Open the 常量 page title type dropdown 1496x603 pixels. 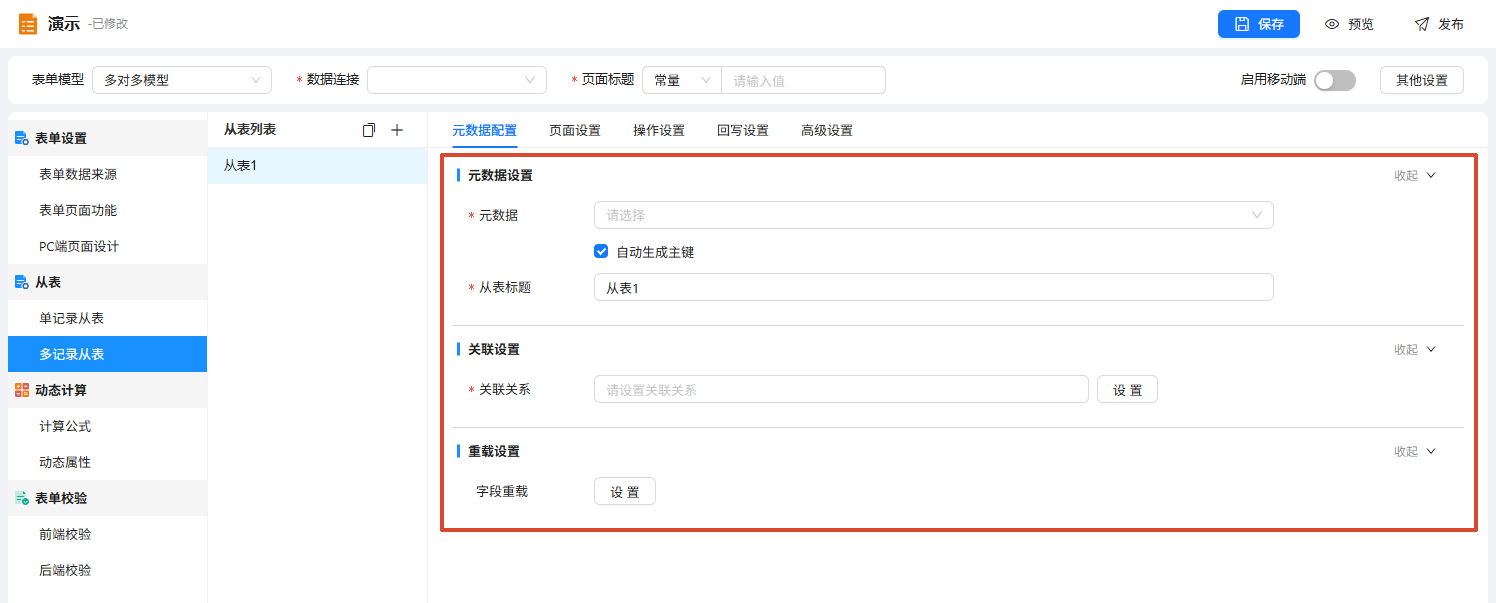point(682,80)
